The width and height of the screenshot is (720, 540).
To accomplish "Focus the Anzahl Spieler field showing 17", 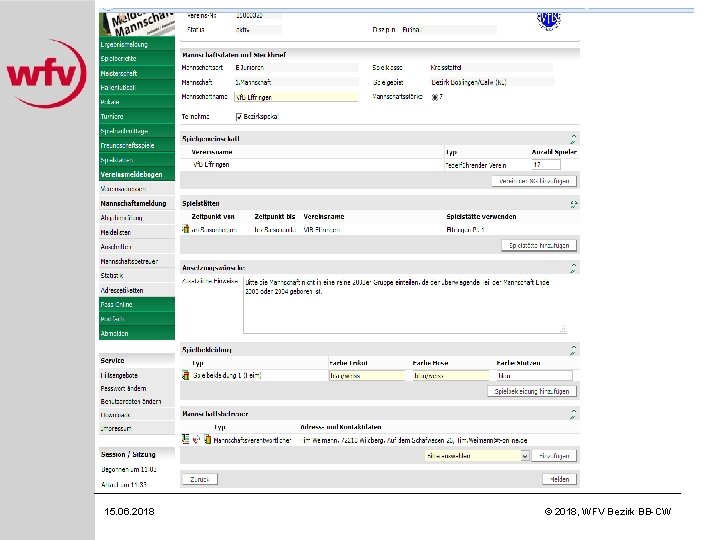I will (x=546, y=164).
